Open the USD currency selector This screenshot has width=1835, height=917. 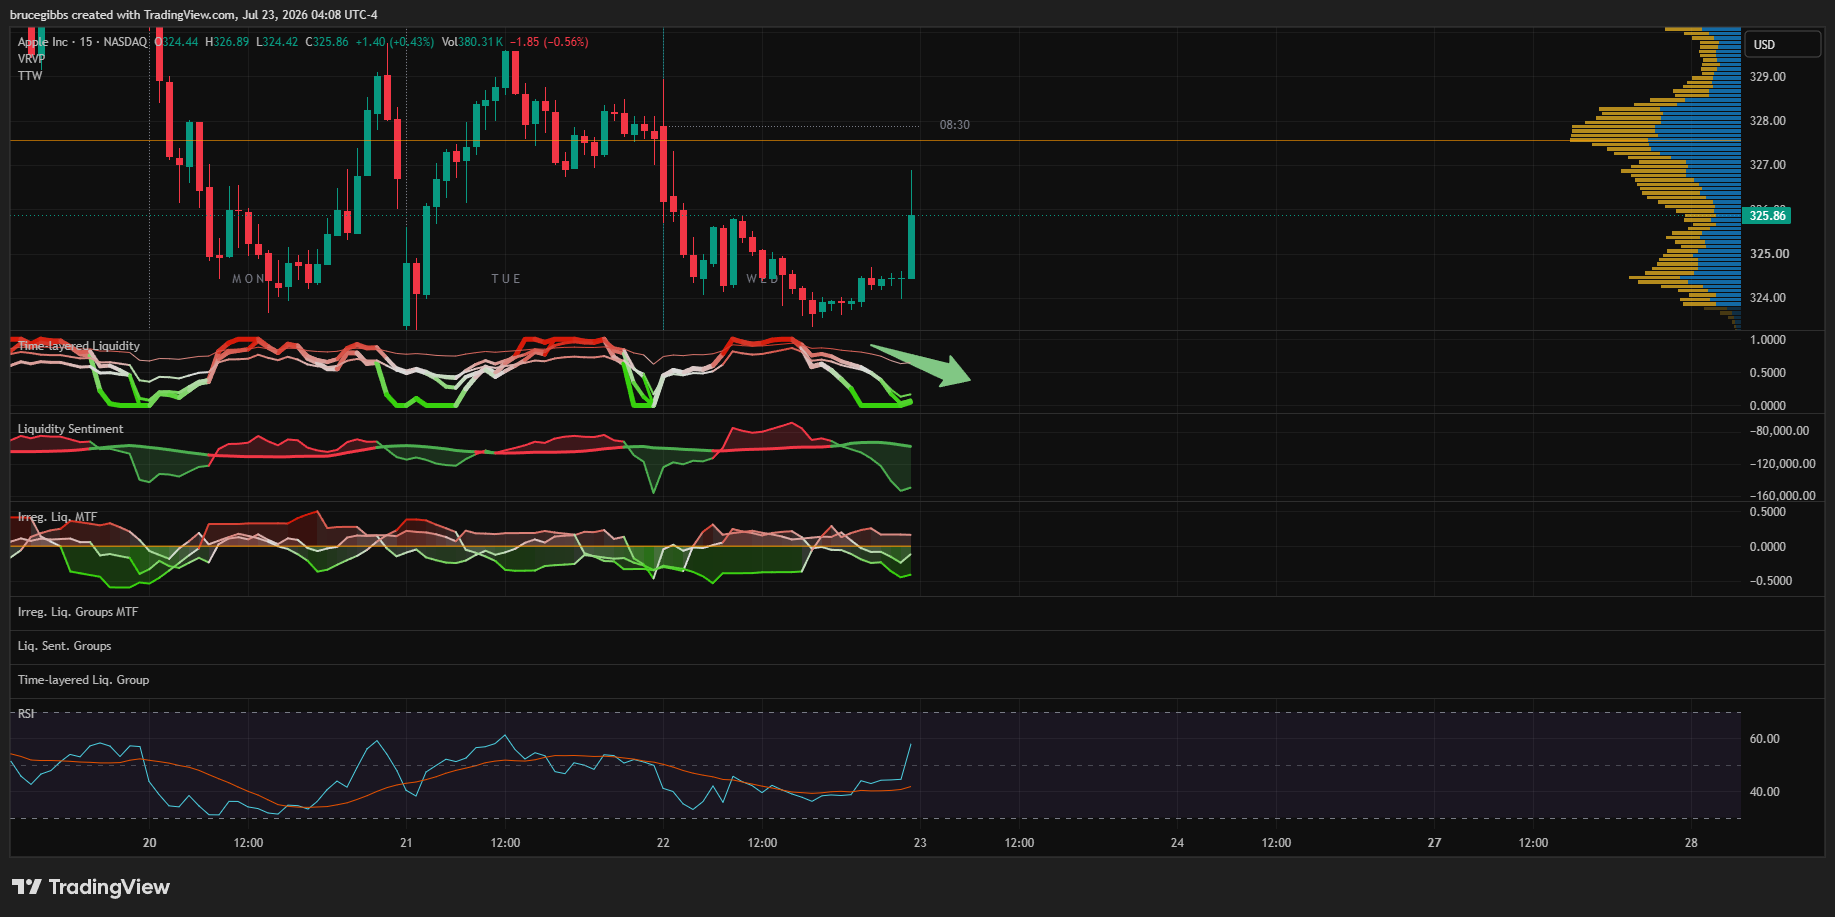click(1783, 45)
